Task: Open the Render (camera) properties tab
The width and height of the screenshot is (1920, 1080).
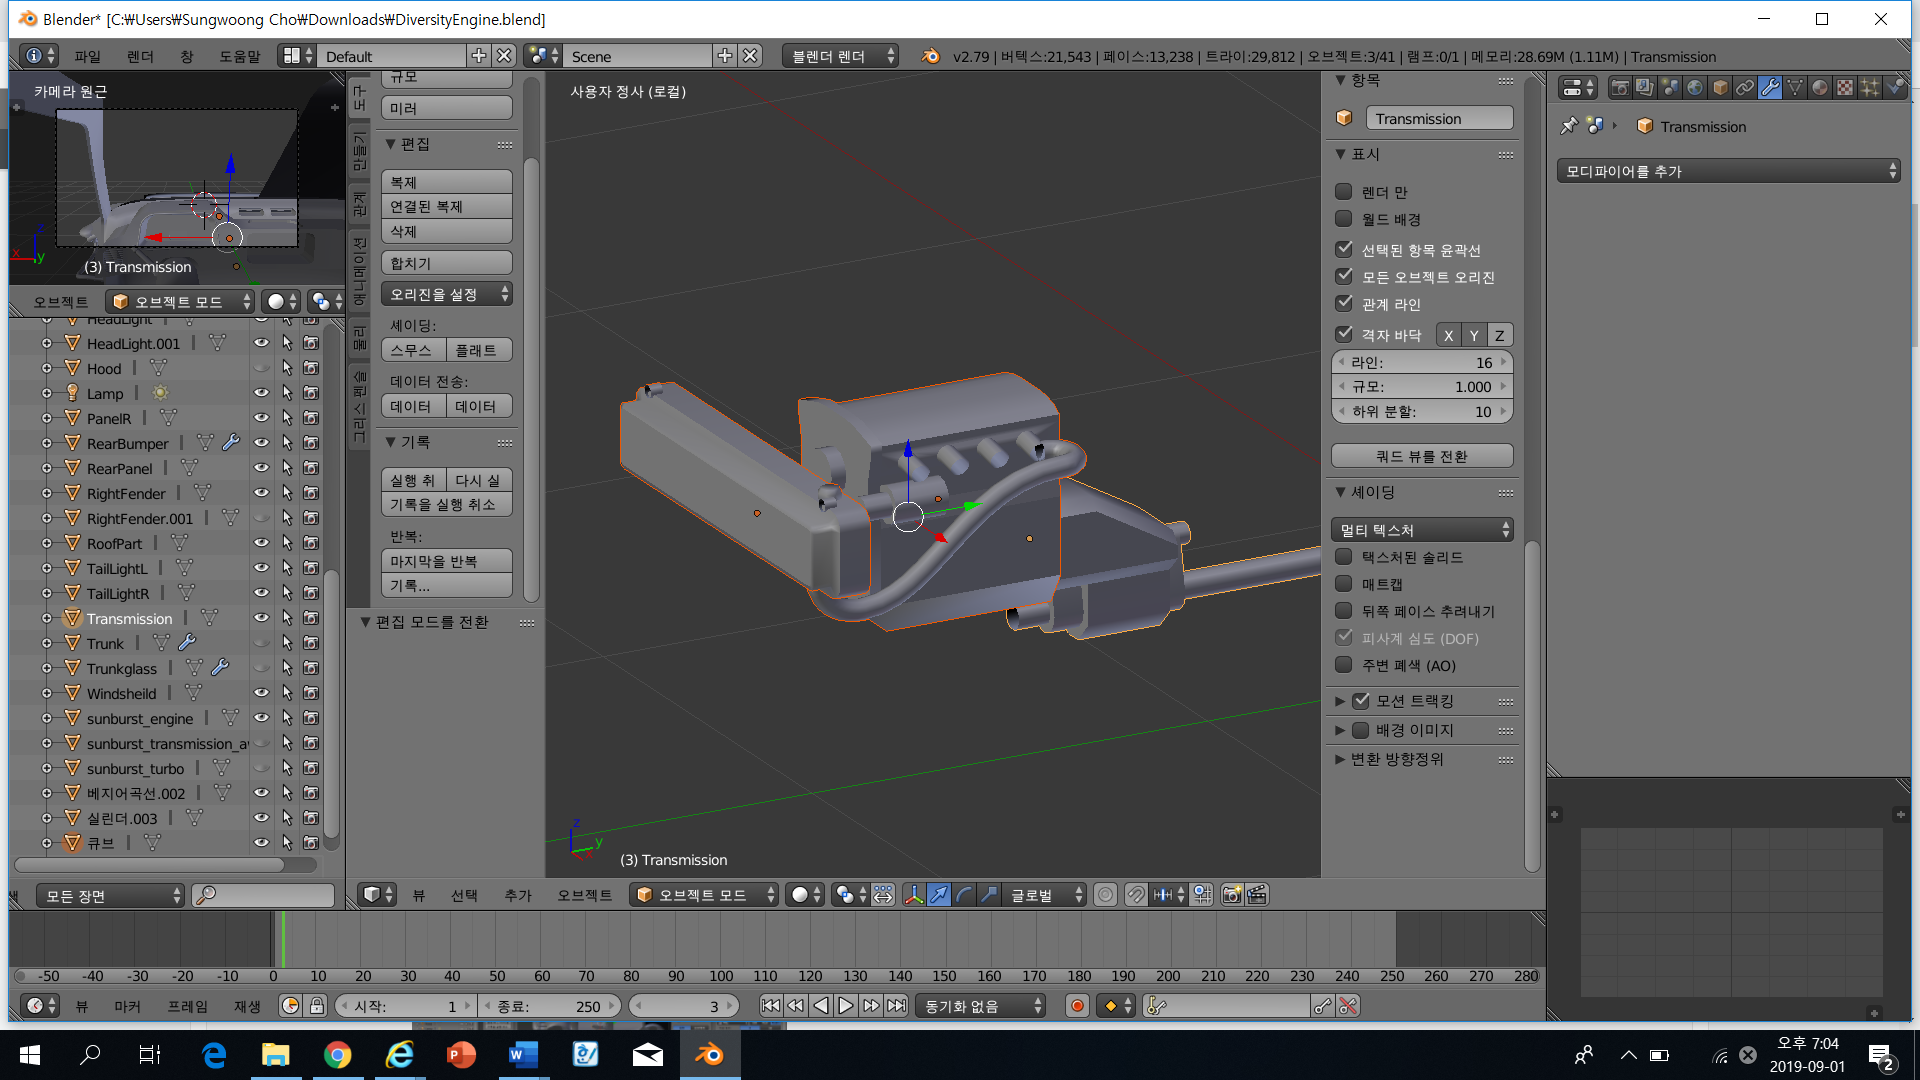Action: 1620,87
